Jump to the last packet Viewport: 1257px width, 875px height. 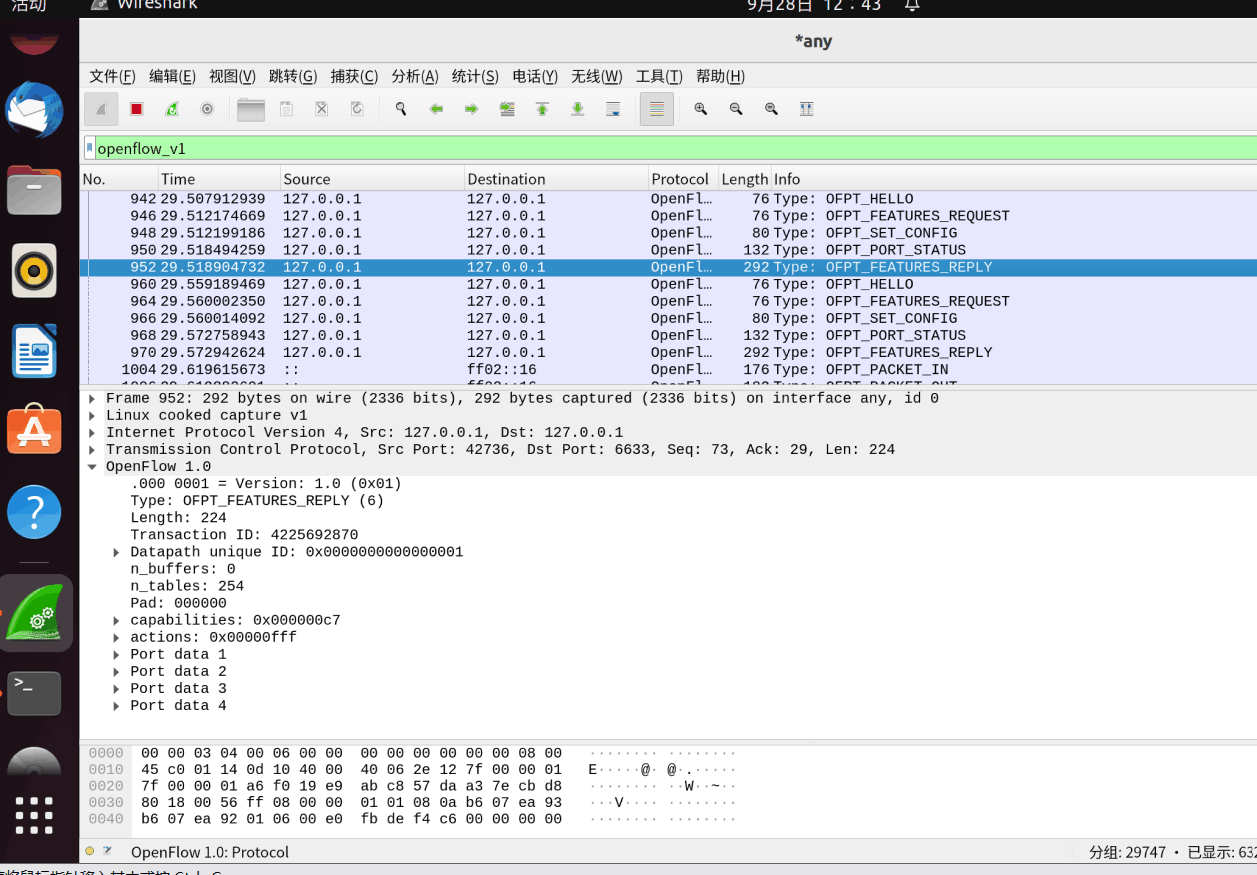point(577,109)
